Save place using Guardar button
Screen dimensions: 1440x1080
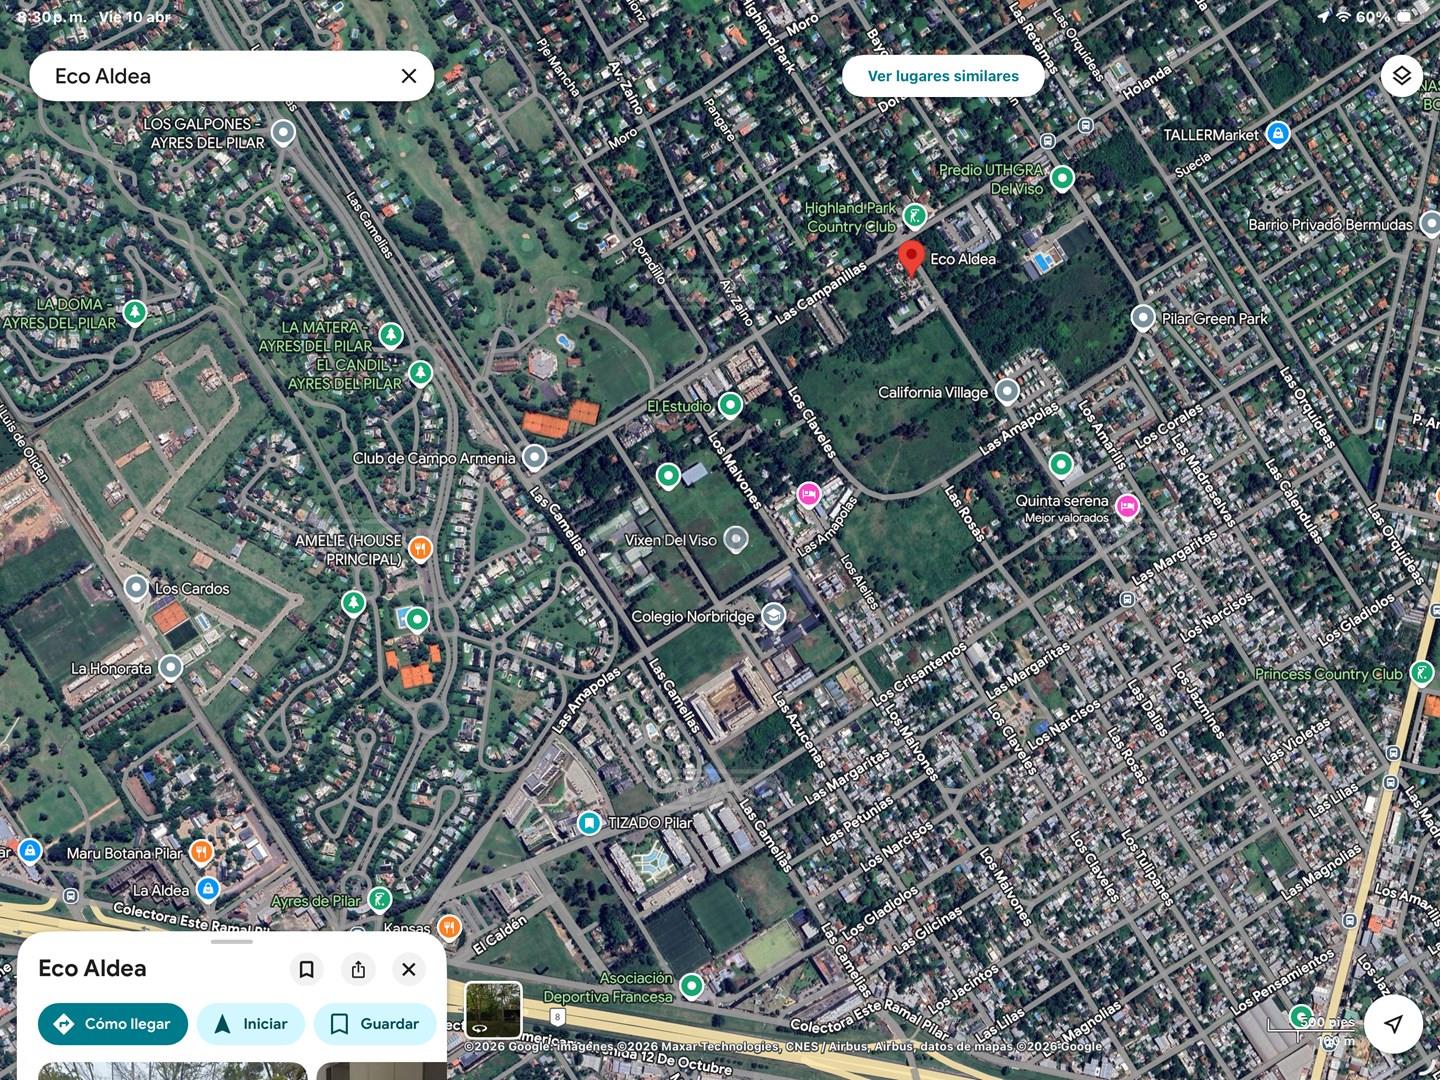click(x=374, y=1024)
